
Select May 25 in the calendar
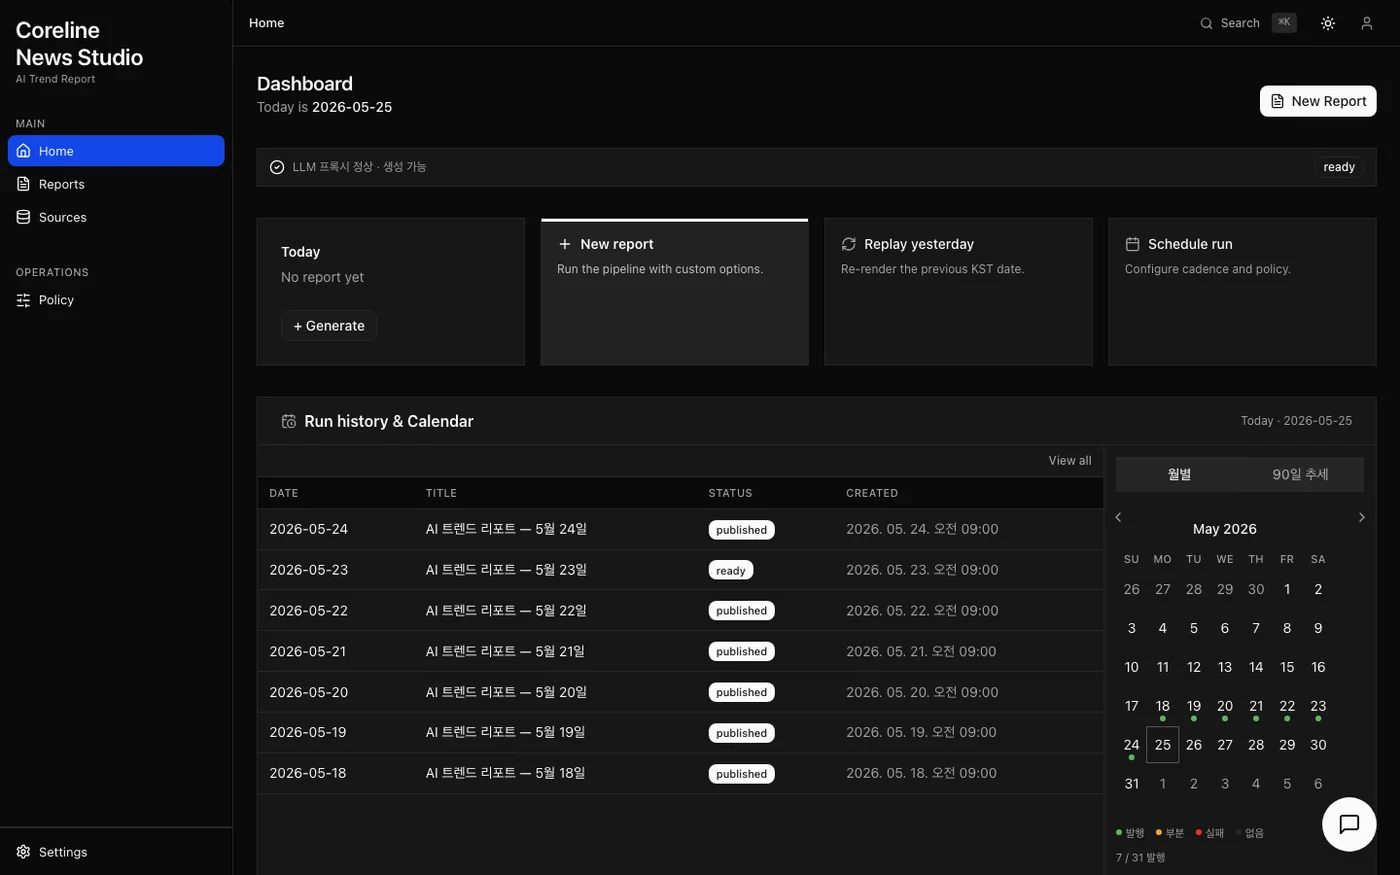1163,745
